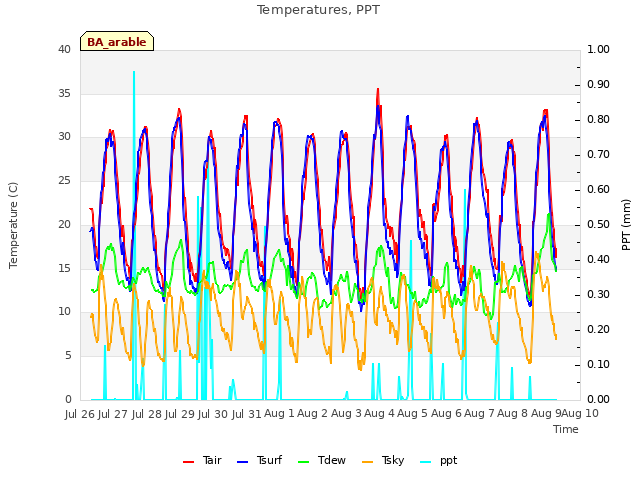The height and width of the screenshot is (480, 640).
Task: Click the 0.80 PPT axis label
Action: (598, 120)
